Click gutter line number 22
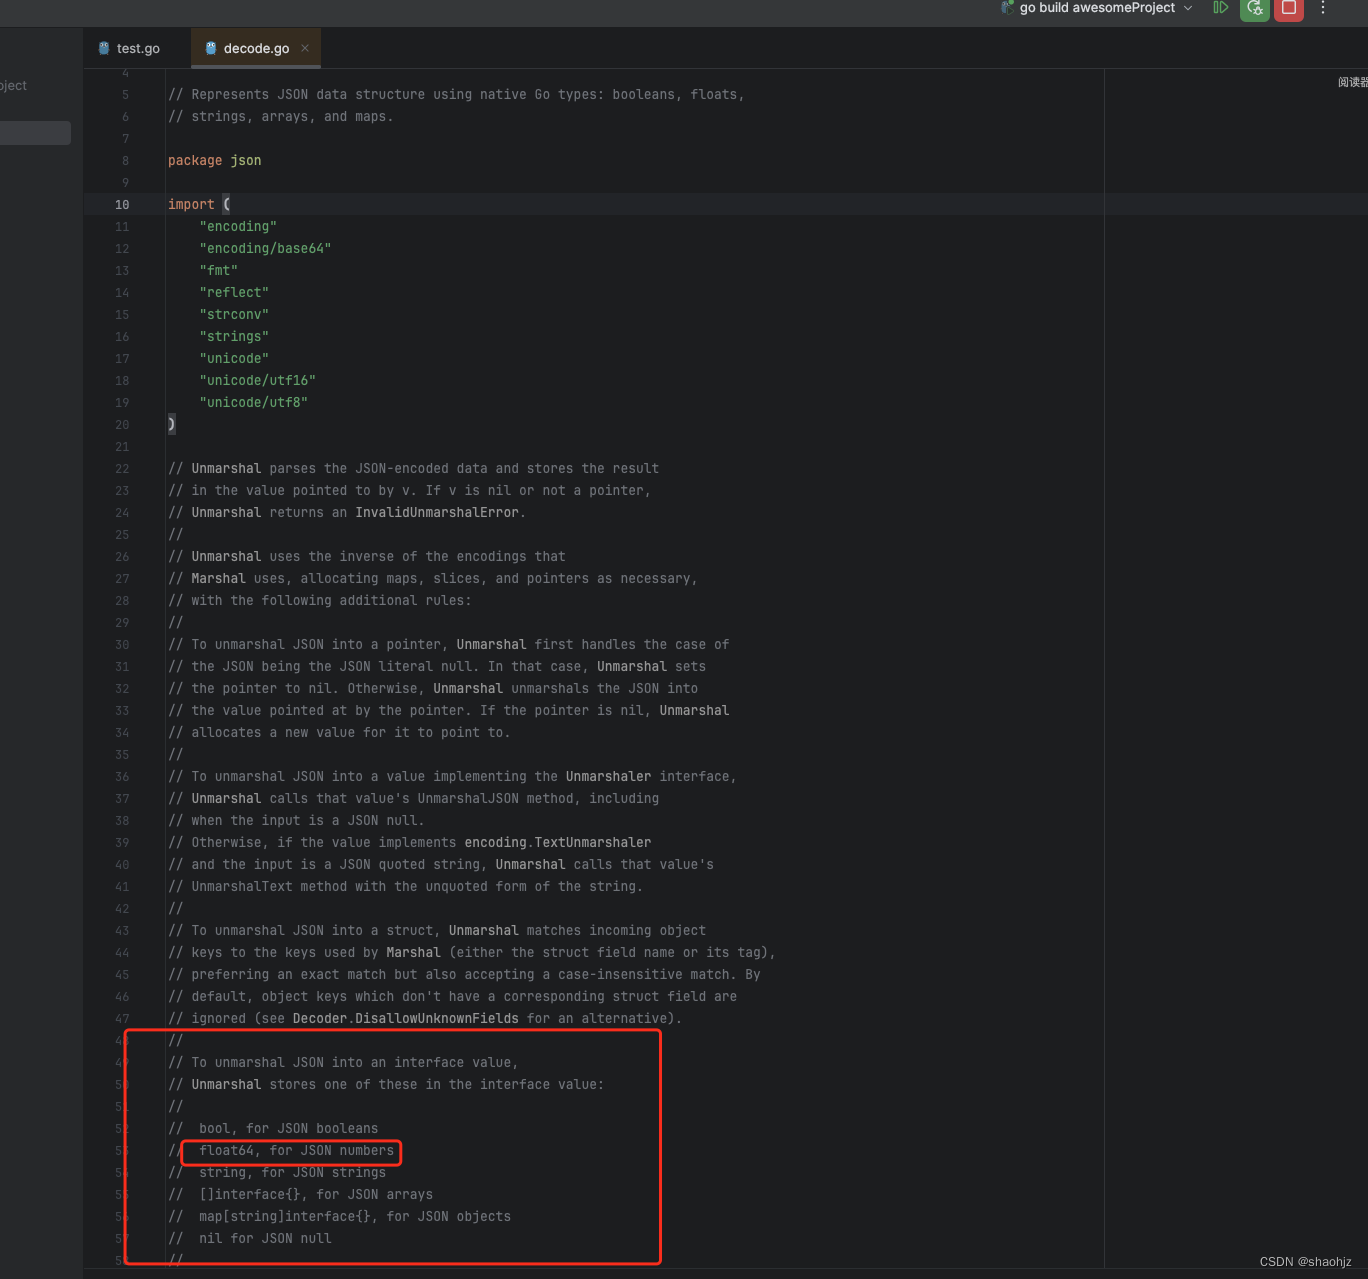 click(x=122, y=468)
